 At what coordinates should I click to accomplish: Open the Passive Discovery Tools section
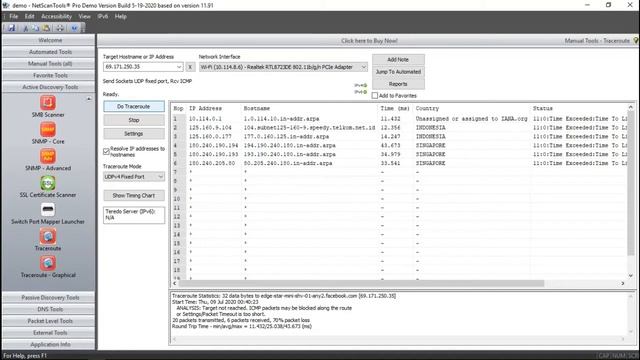pyautogui.click(x=49, y=298)
